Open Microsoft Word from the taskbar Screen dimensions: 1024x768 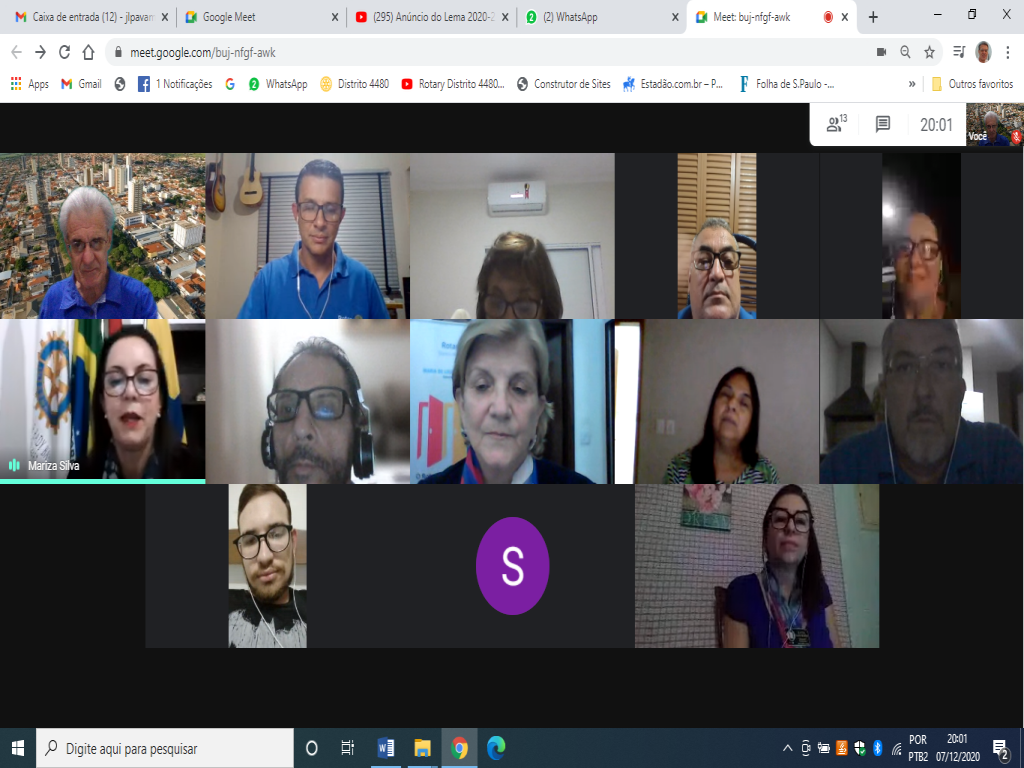click(x=385, y=748)
